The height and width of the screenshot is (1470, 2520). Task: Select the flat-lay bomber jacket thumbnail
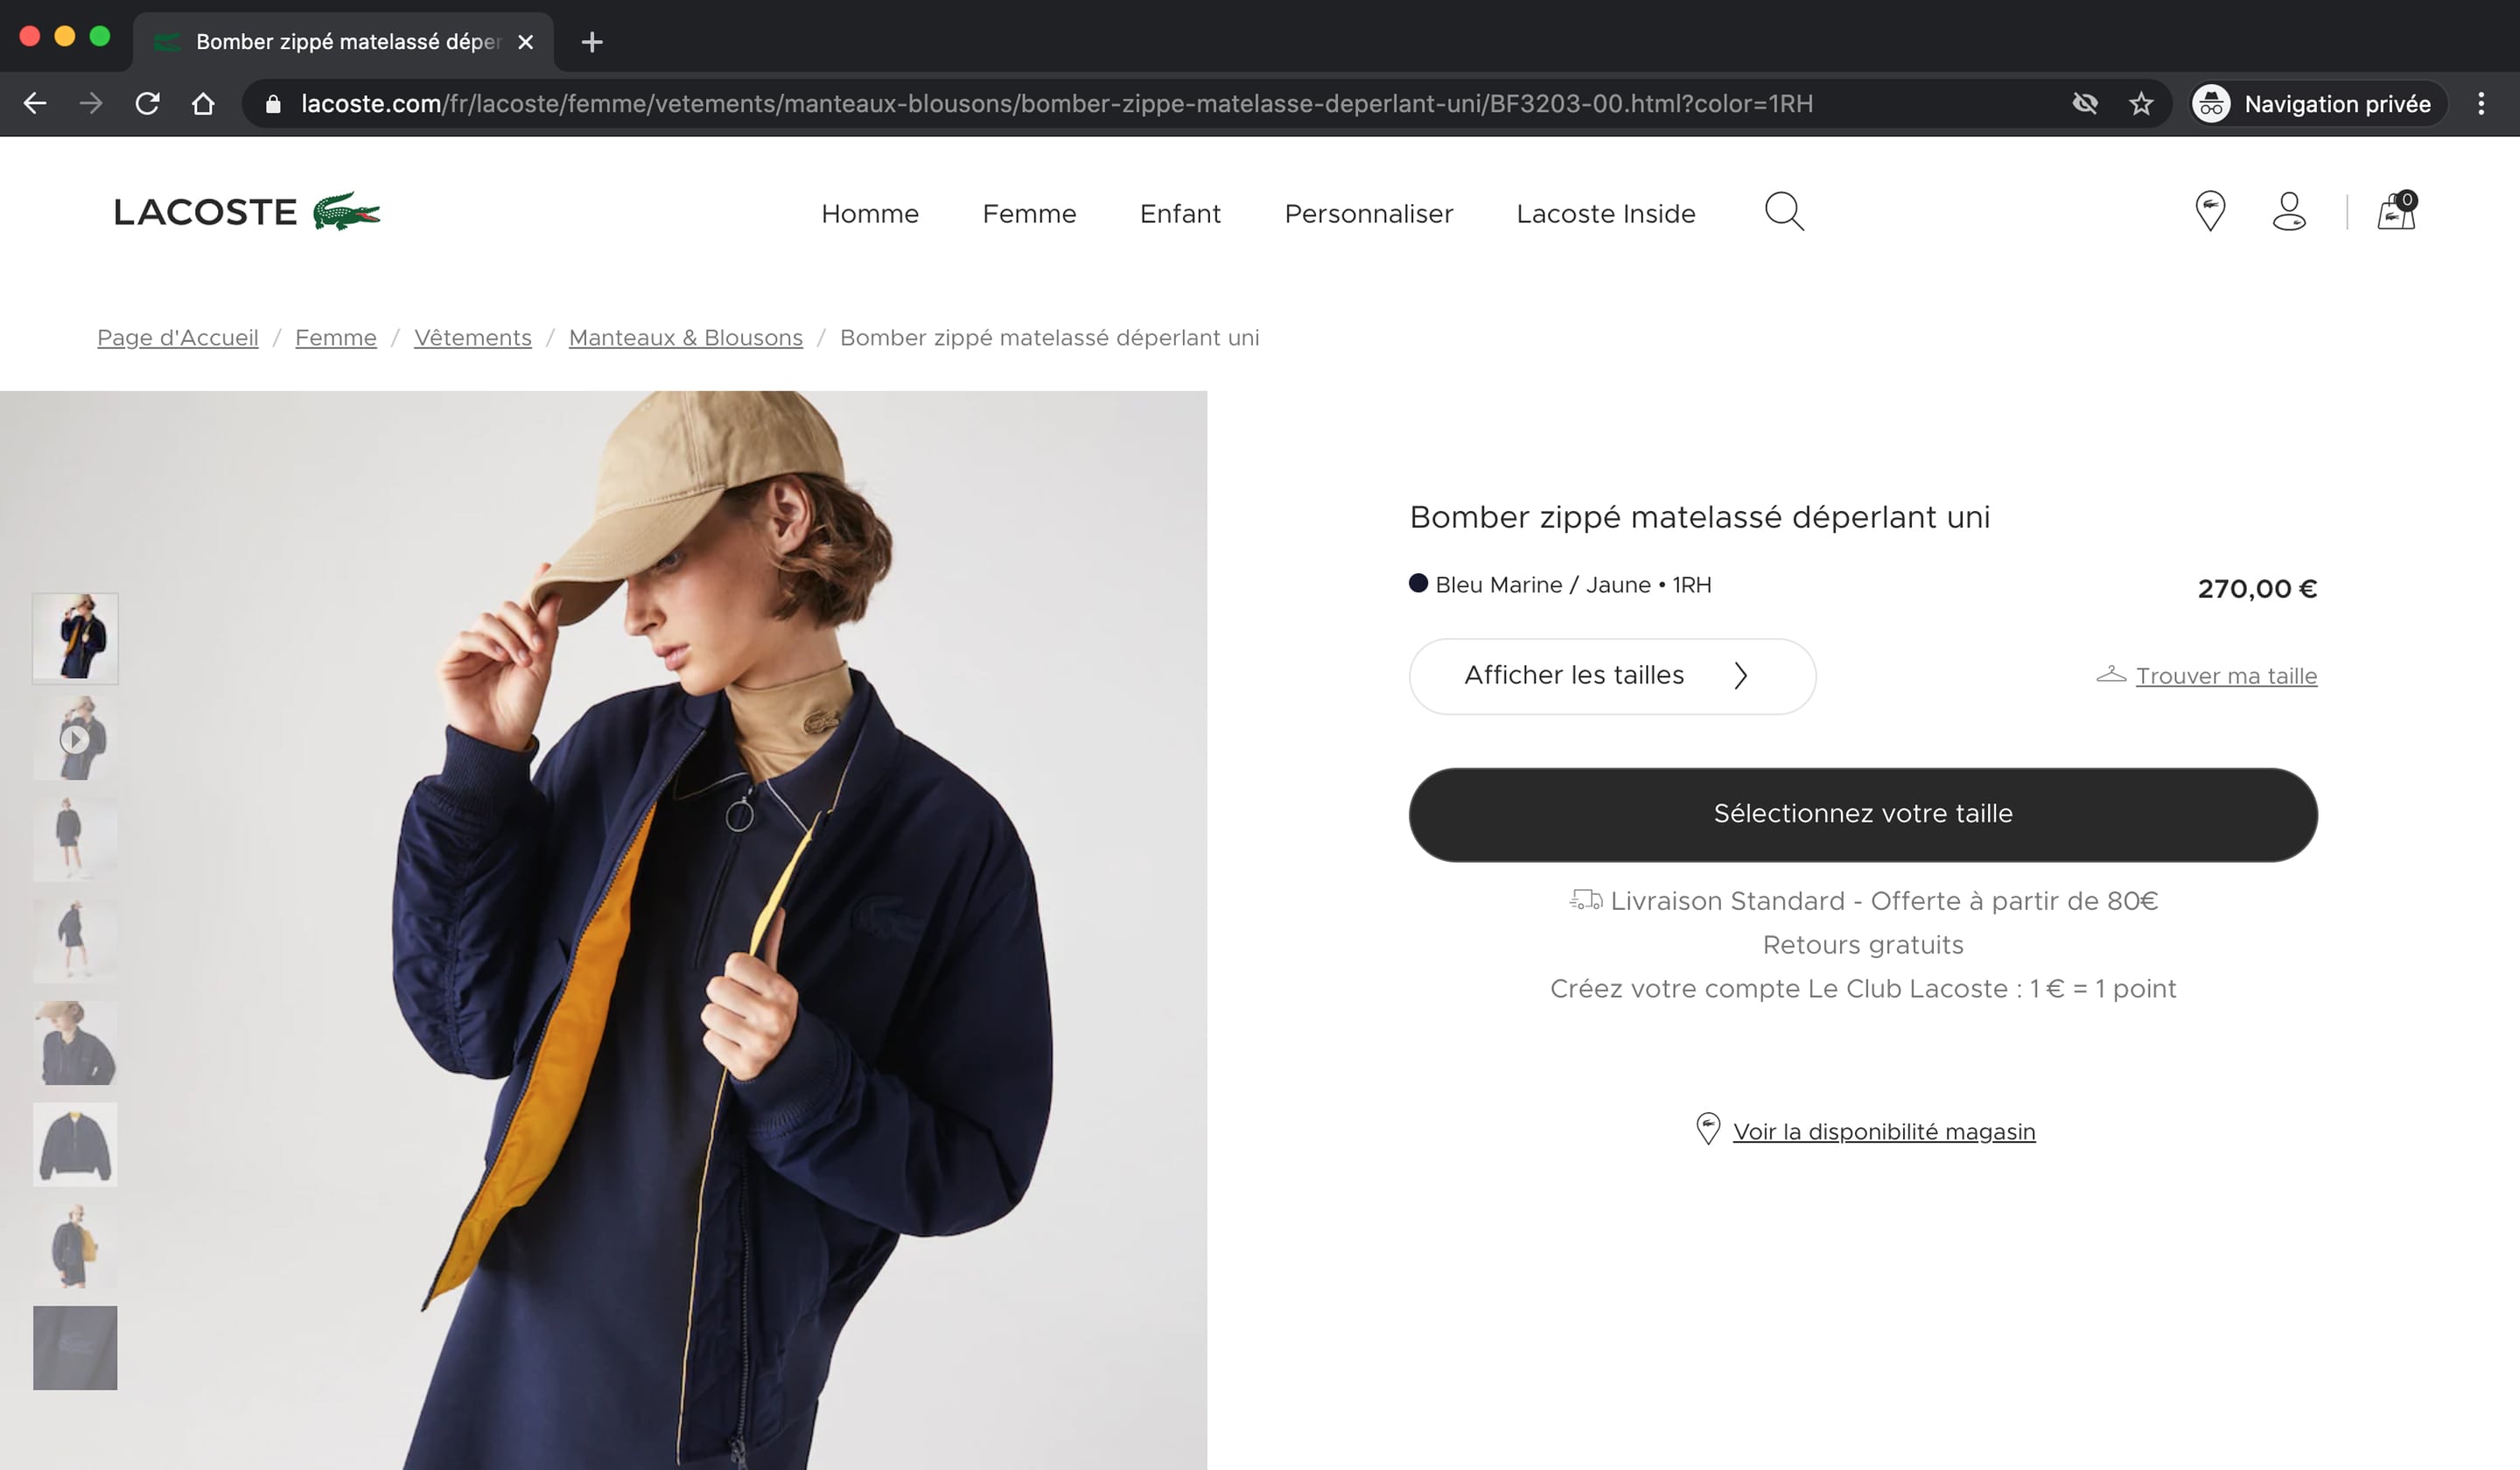point(75,1144)
